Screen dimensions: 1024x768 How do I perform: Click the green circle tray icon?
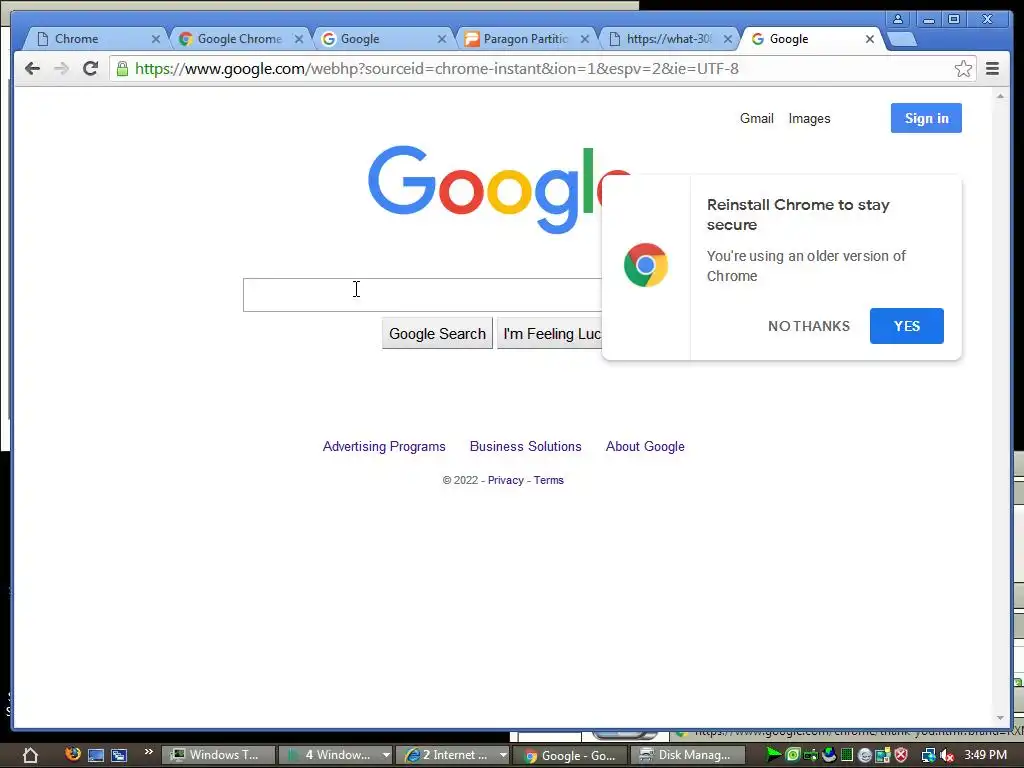point(793,754)
